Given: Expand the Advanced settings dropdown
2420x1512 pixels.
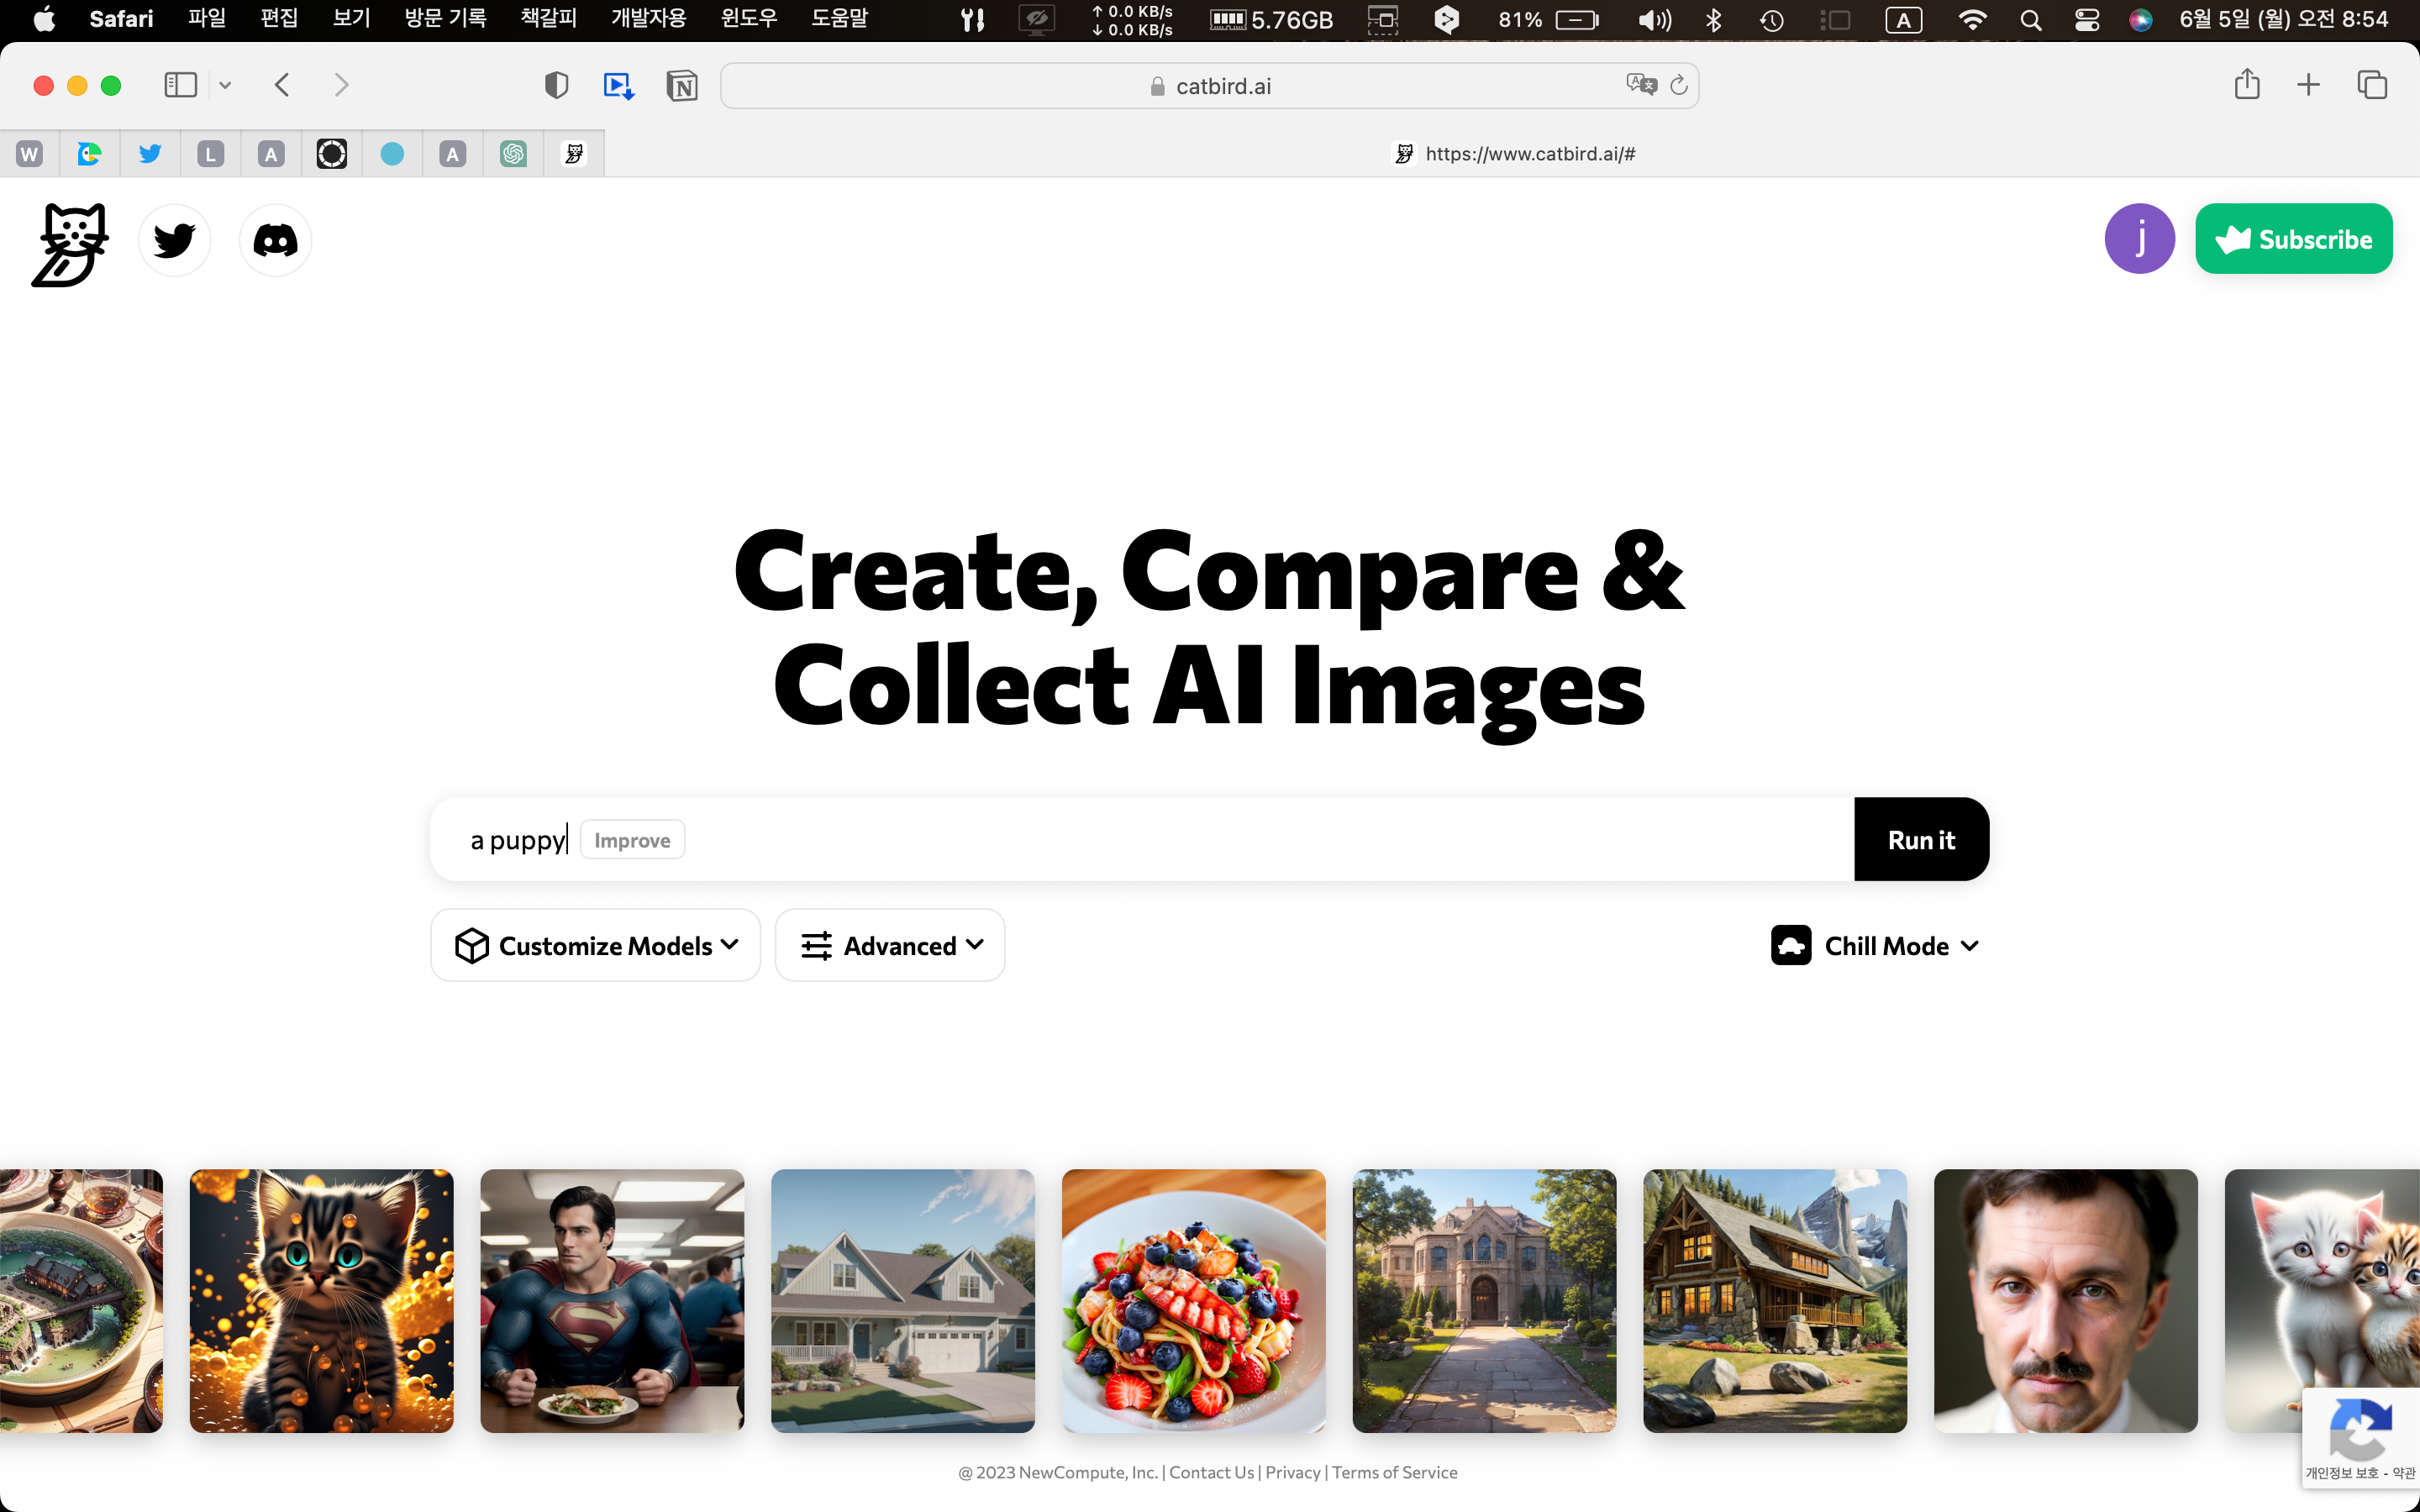Looking at the screenshot, I should [890, 945].
